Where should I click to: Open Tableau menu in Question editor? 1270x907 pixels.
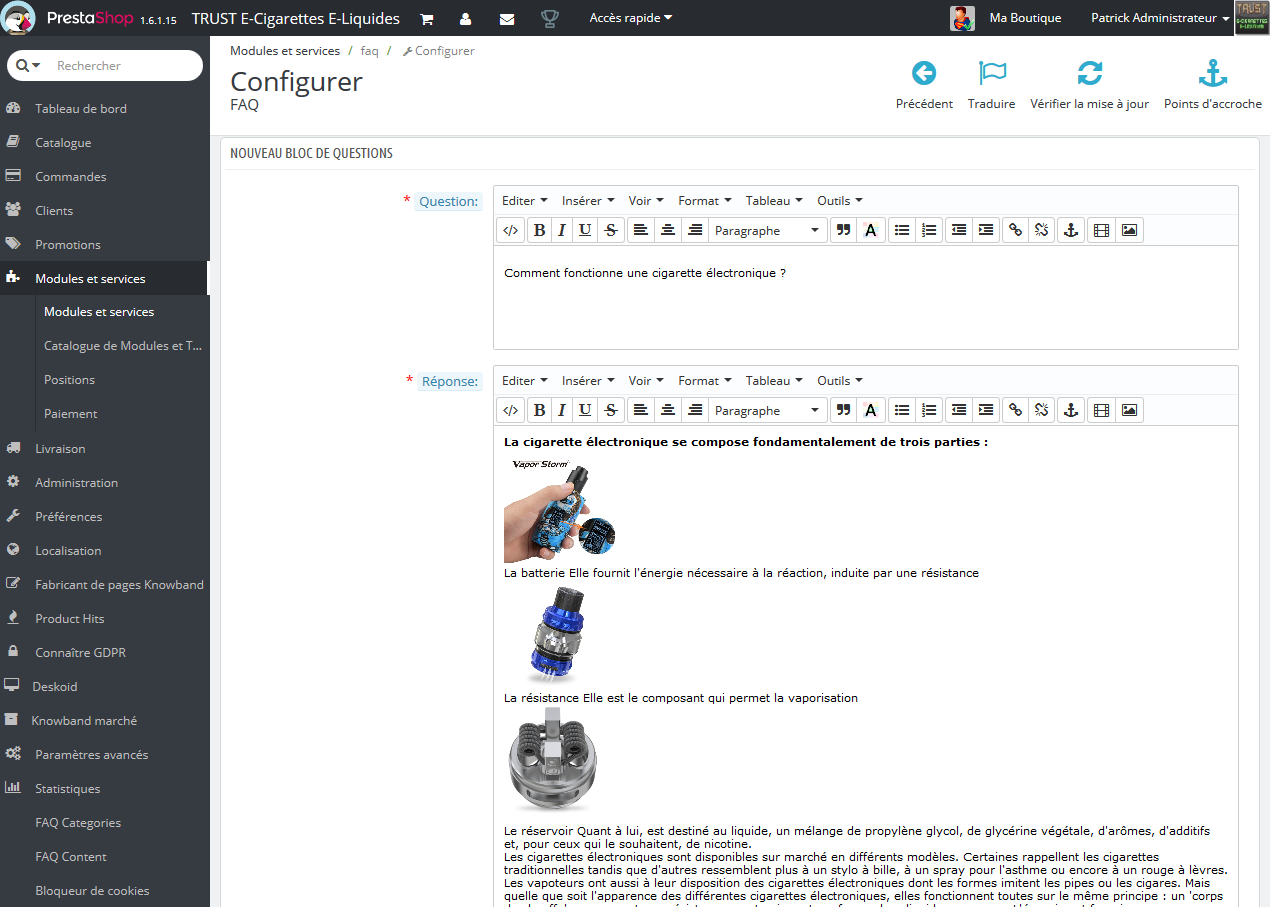(774, 201)
